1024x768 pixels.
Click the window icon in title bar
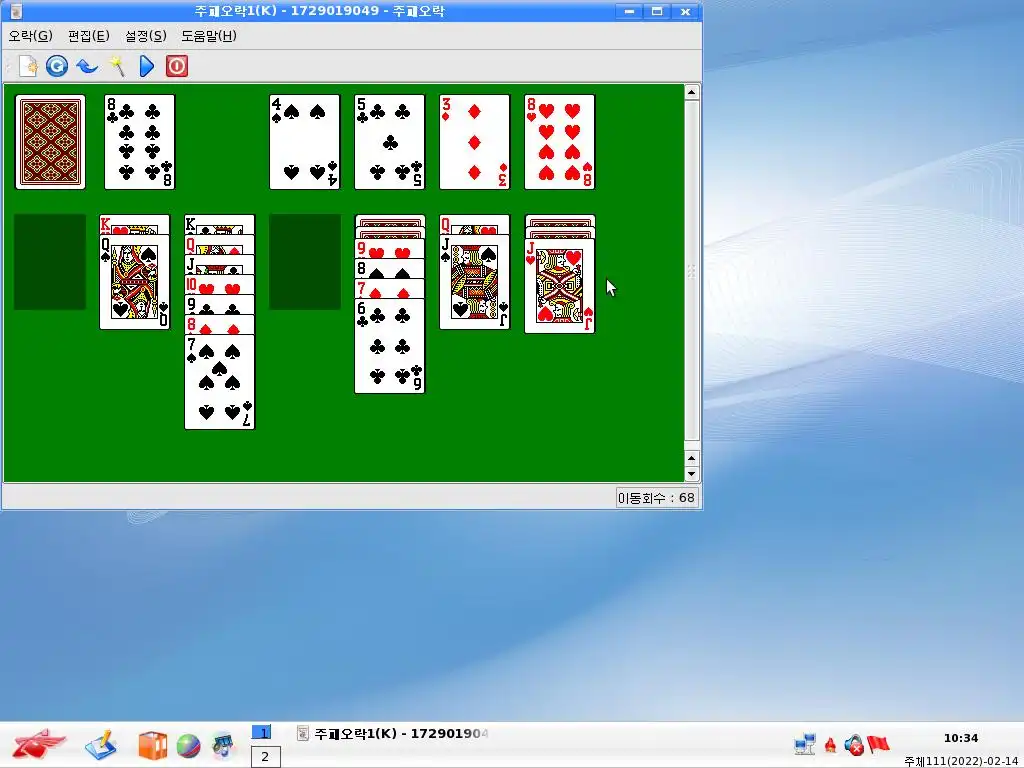point(16,11)
